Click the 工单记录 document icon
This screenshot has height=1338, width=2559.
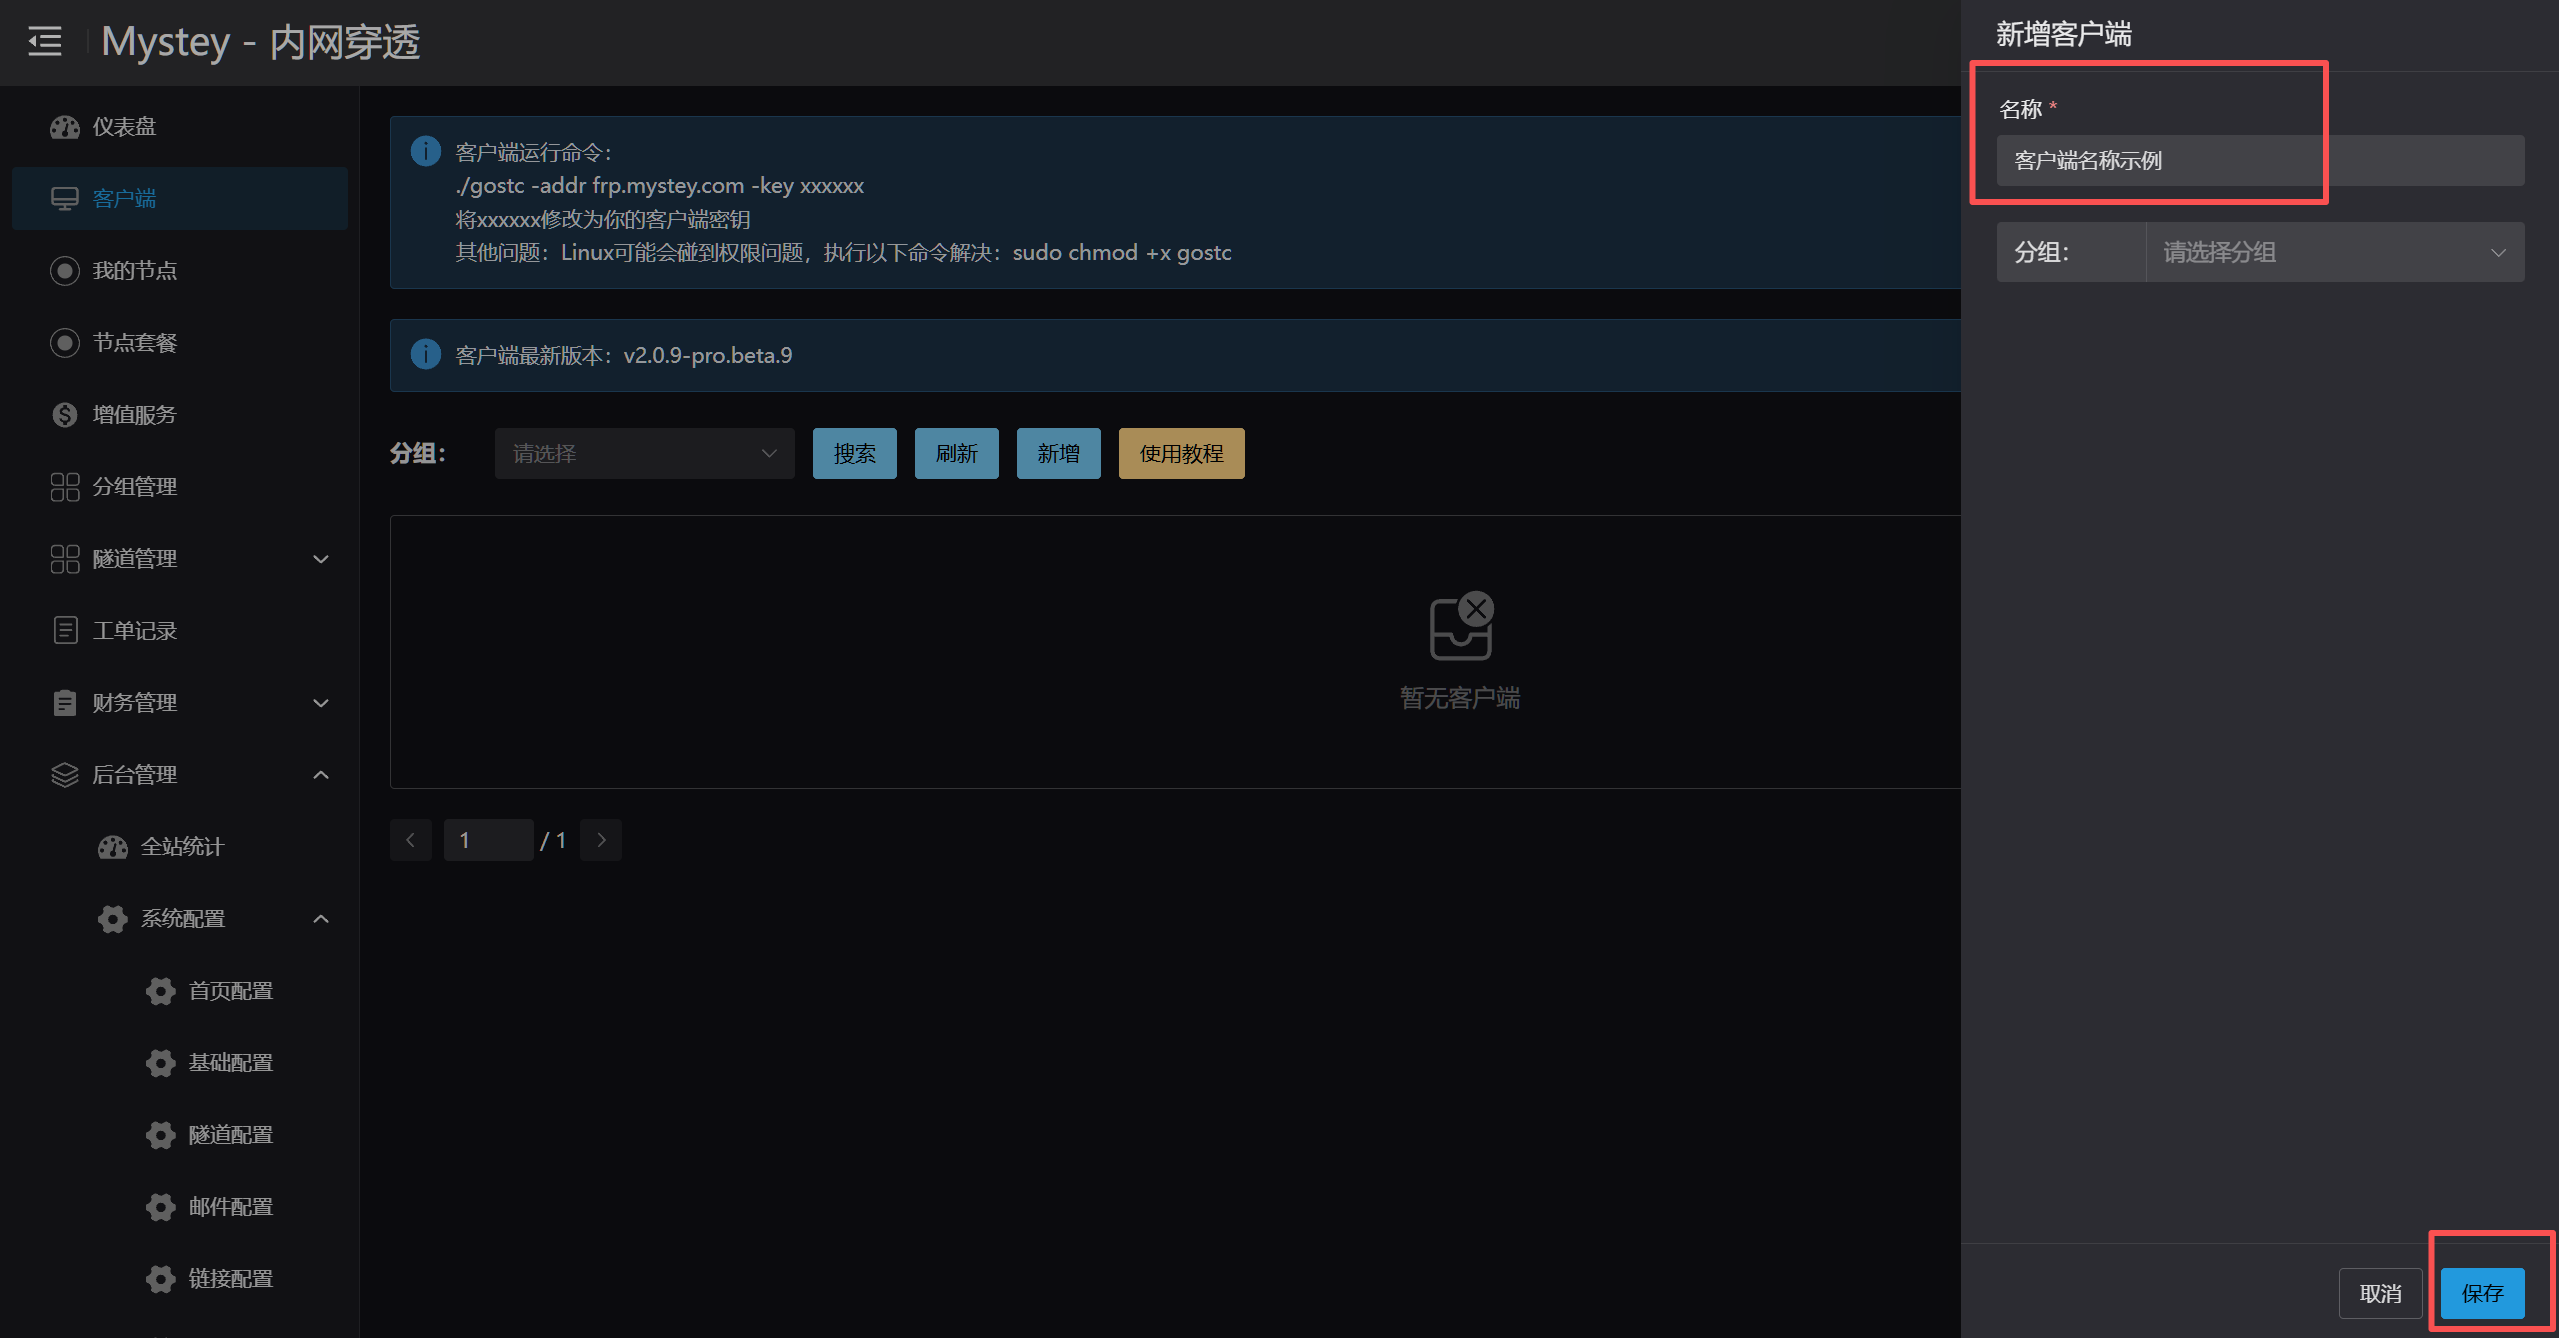(65, 631)
